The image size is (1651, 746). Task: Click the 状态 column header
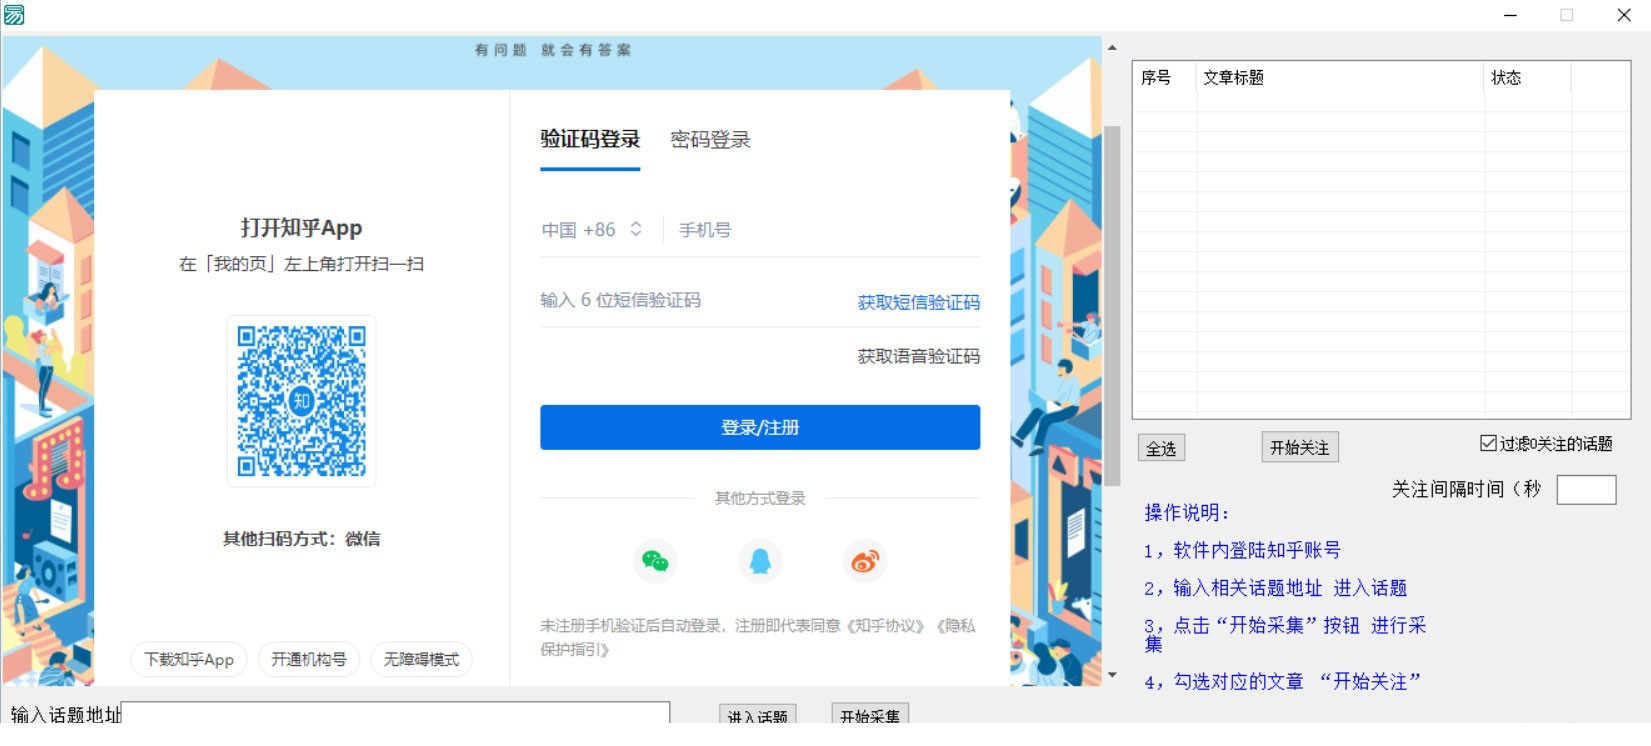tap(1527, 77)
